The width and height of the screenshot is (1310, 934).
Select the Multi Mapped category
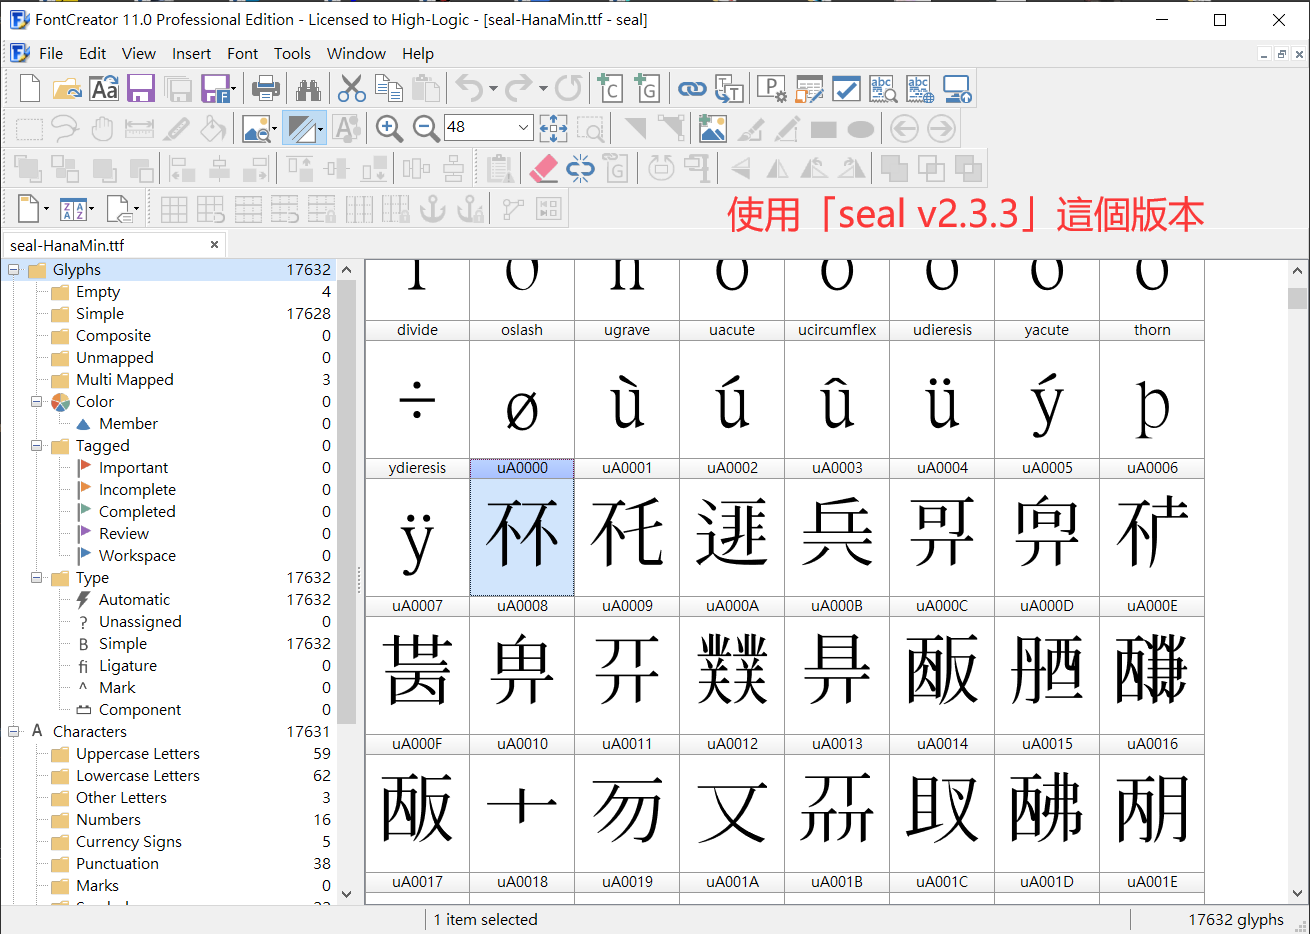point(125,380)
